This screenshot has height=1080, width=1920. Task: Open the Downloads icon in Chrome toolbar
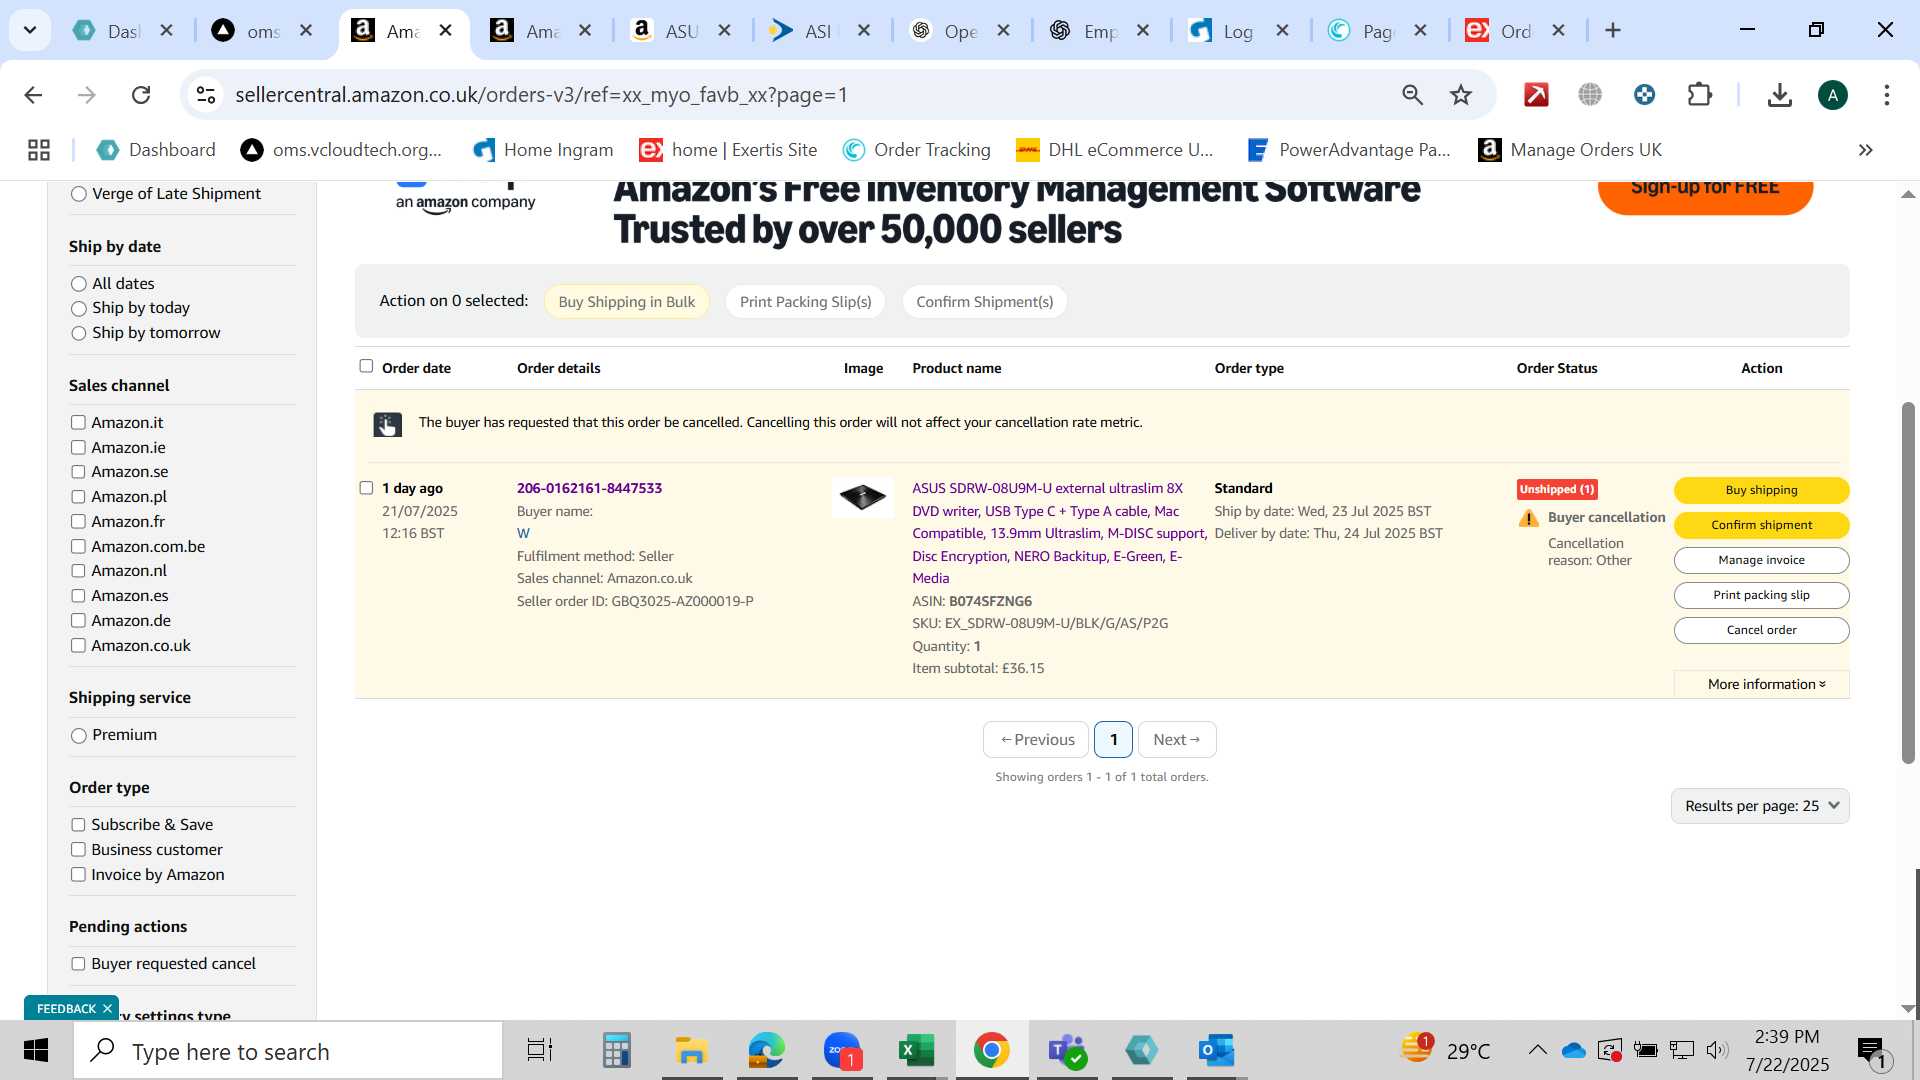click(1779, 95)
